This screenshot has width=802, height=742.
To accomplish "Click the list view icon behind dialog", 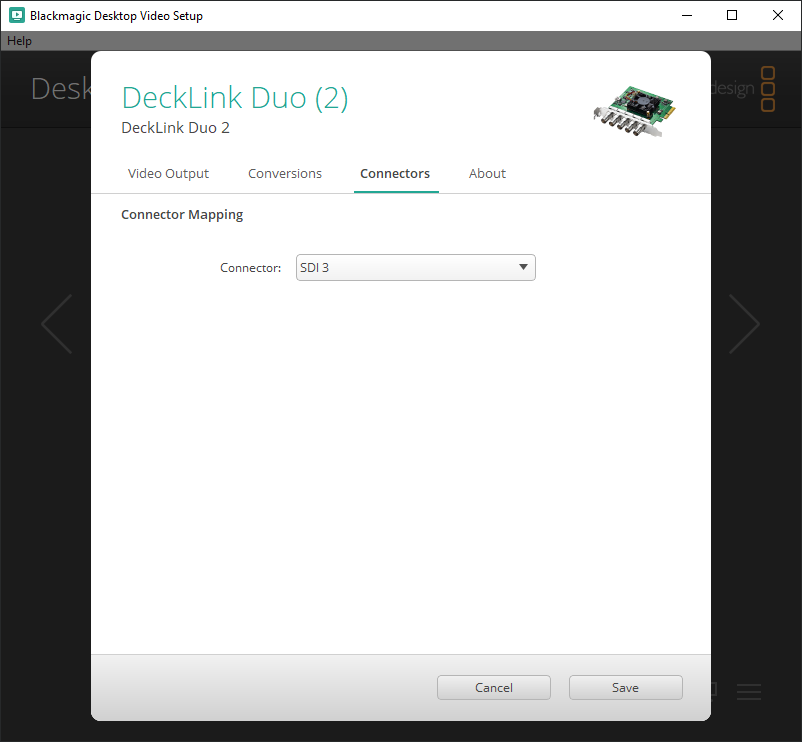I will pos(749,691).
